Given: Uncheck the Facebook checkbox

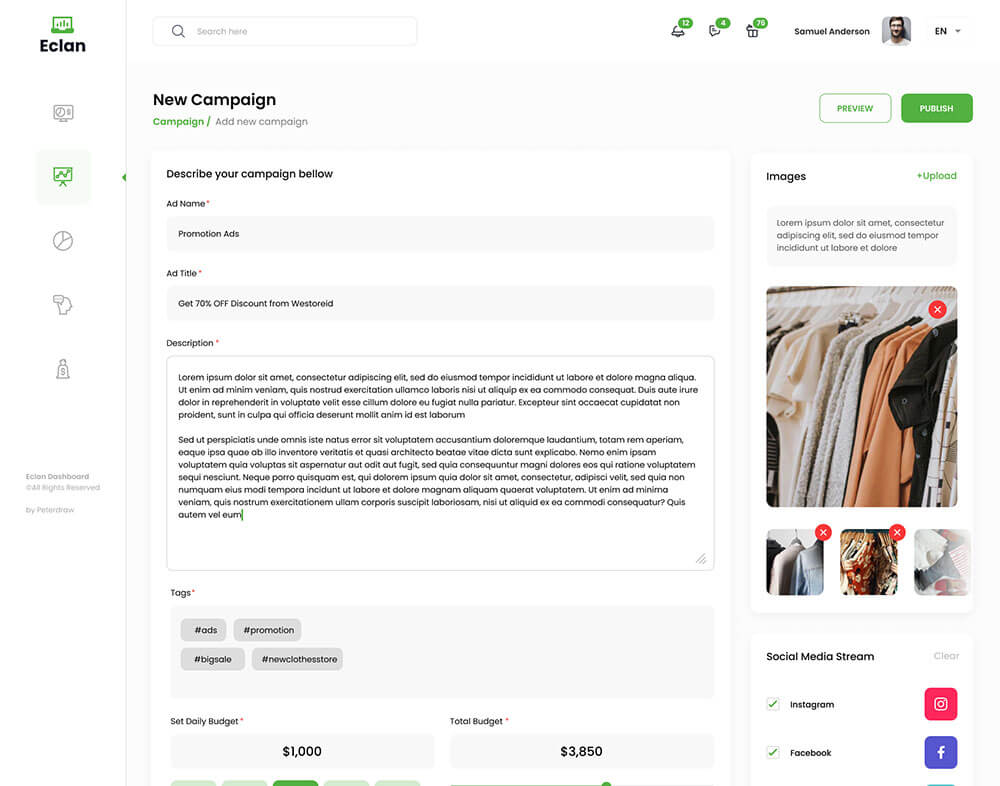Looking at the screenshot, I should (x=773, y=752).
